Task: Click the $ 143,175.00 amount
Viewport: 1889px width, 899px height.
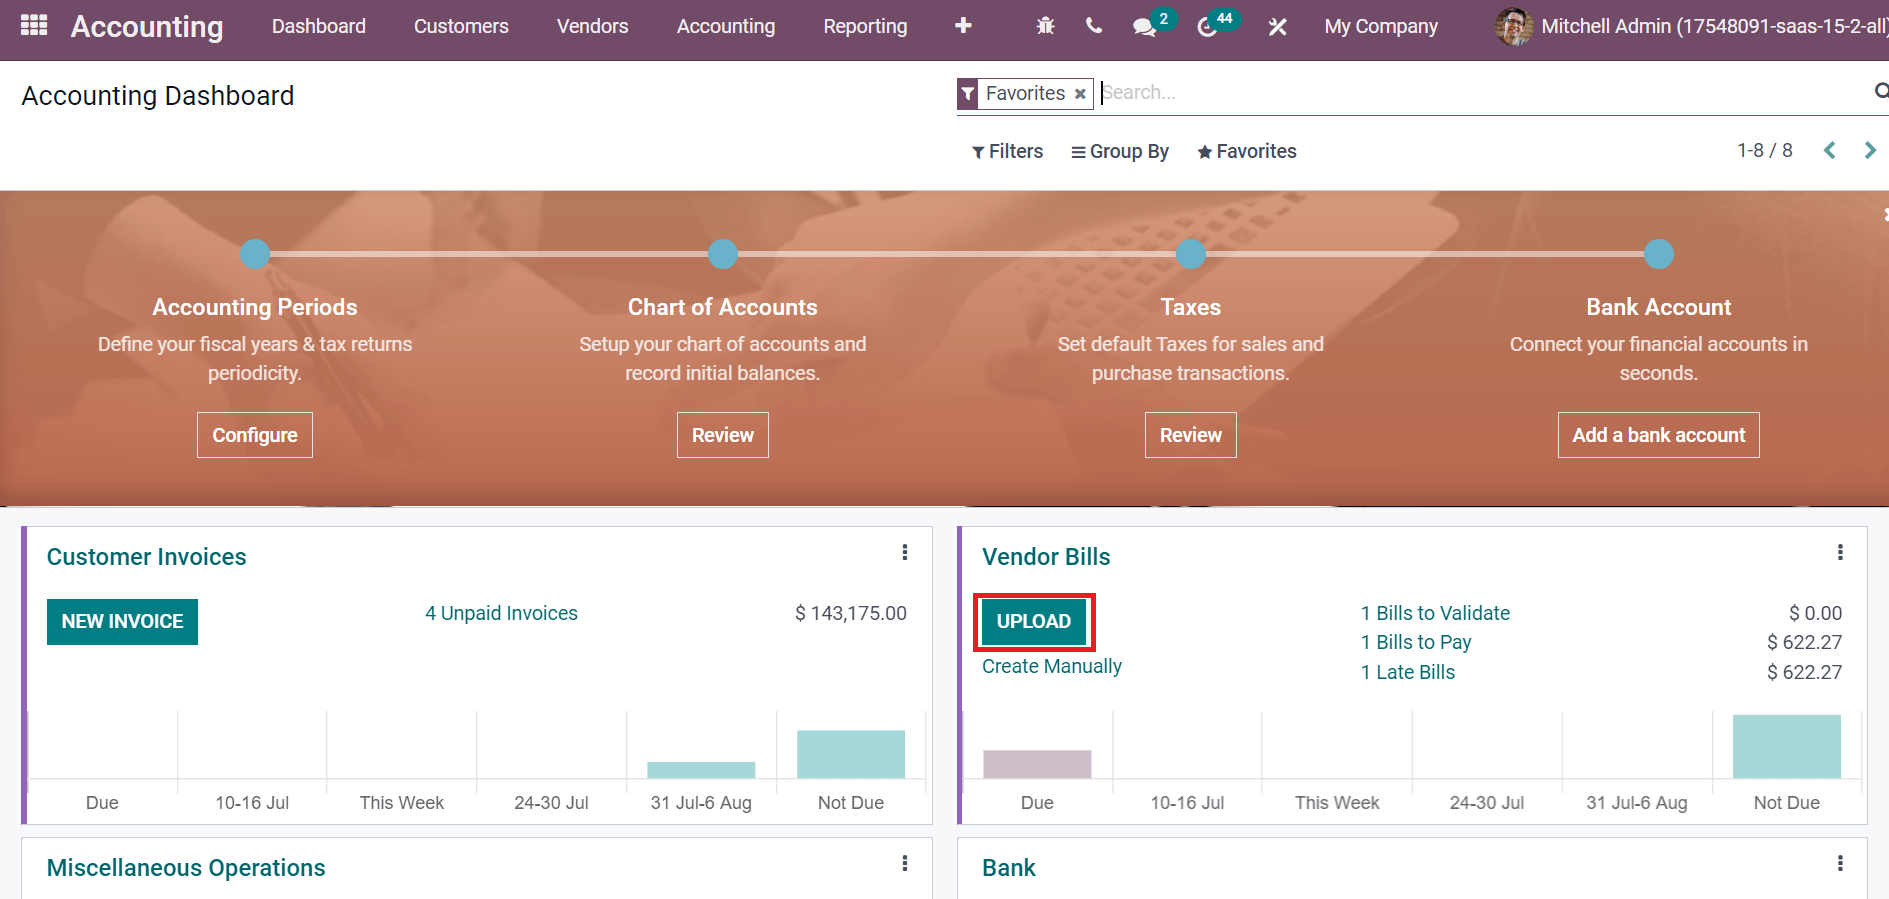Action: click(x=851, y=613)
